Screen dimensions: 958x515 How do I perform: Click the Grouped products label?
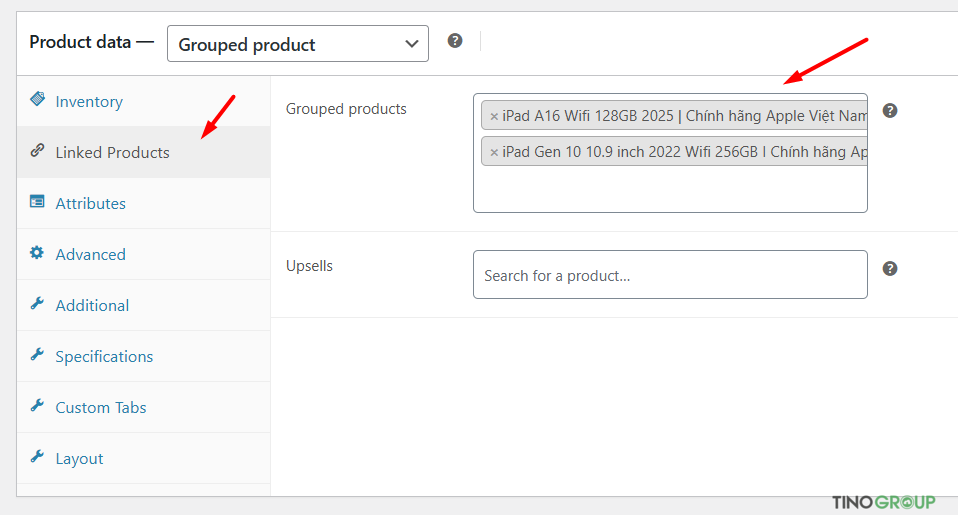pos(346,109)
